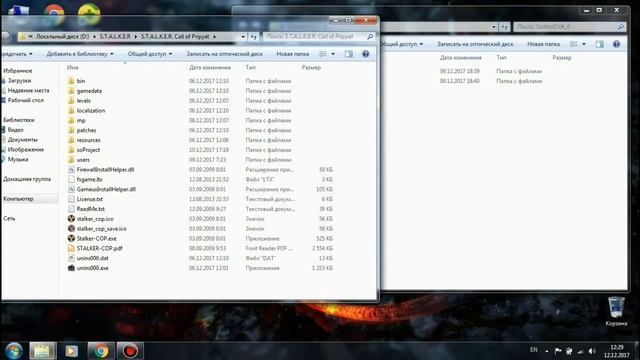The width and height of the screenshot is (640, 360).
Task: Open 'Документы' library in sidebar
Action: (x=22, y=140)
